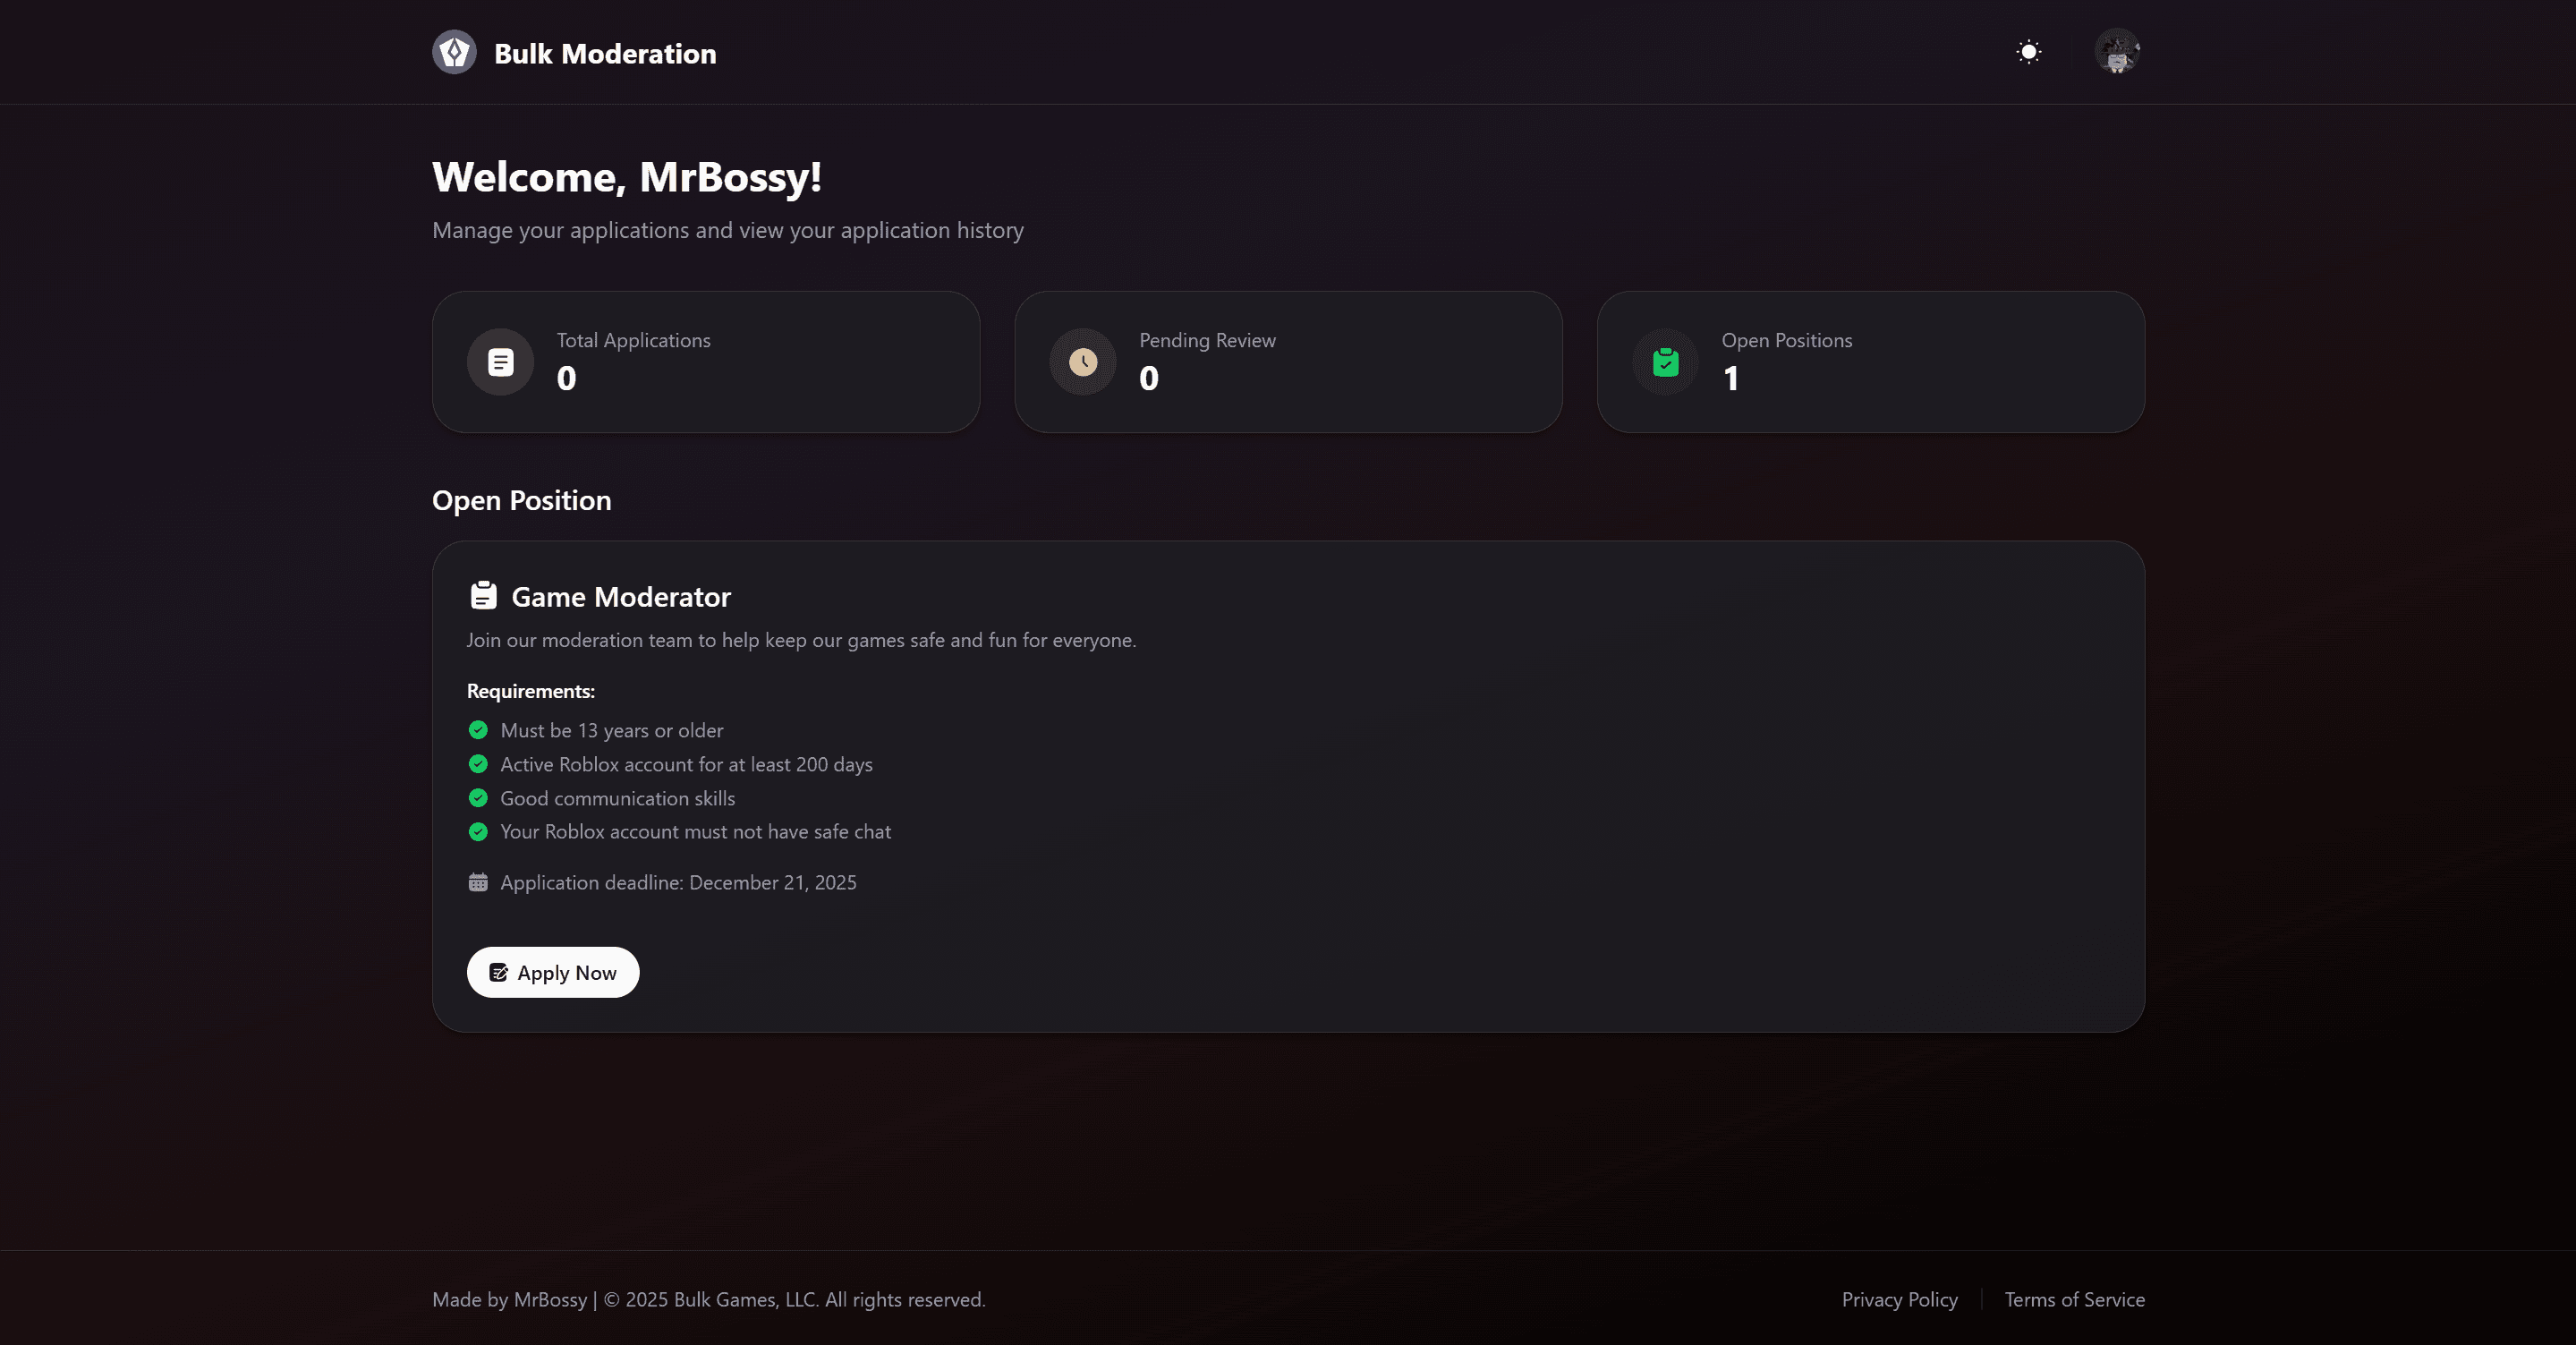Click the 'Open Position' section heading
The image size is (2576, 1345).
coord(521,500)
